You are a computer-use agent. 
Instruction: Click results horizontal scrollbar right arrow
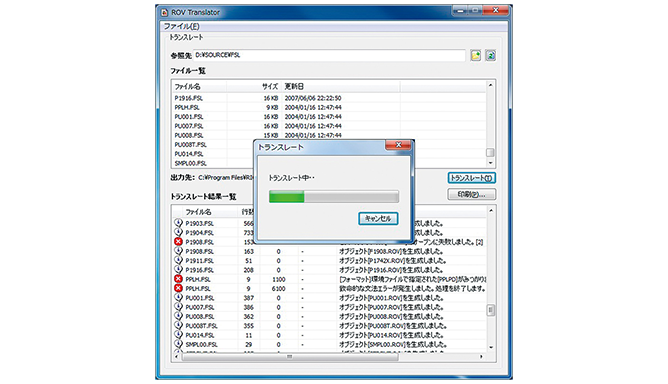(x=482, y=357)
